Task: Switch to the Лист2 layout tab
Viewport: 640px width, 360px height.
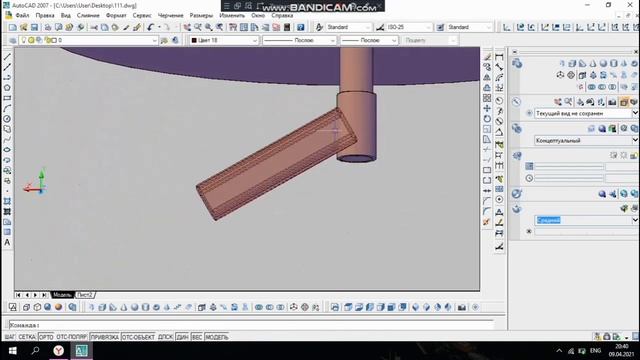Action: coord(85,295)
